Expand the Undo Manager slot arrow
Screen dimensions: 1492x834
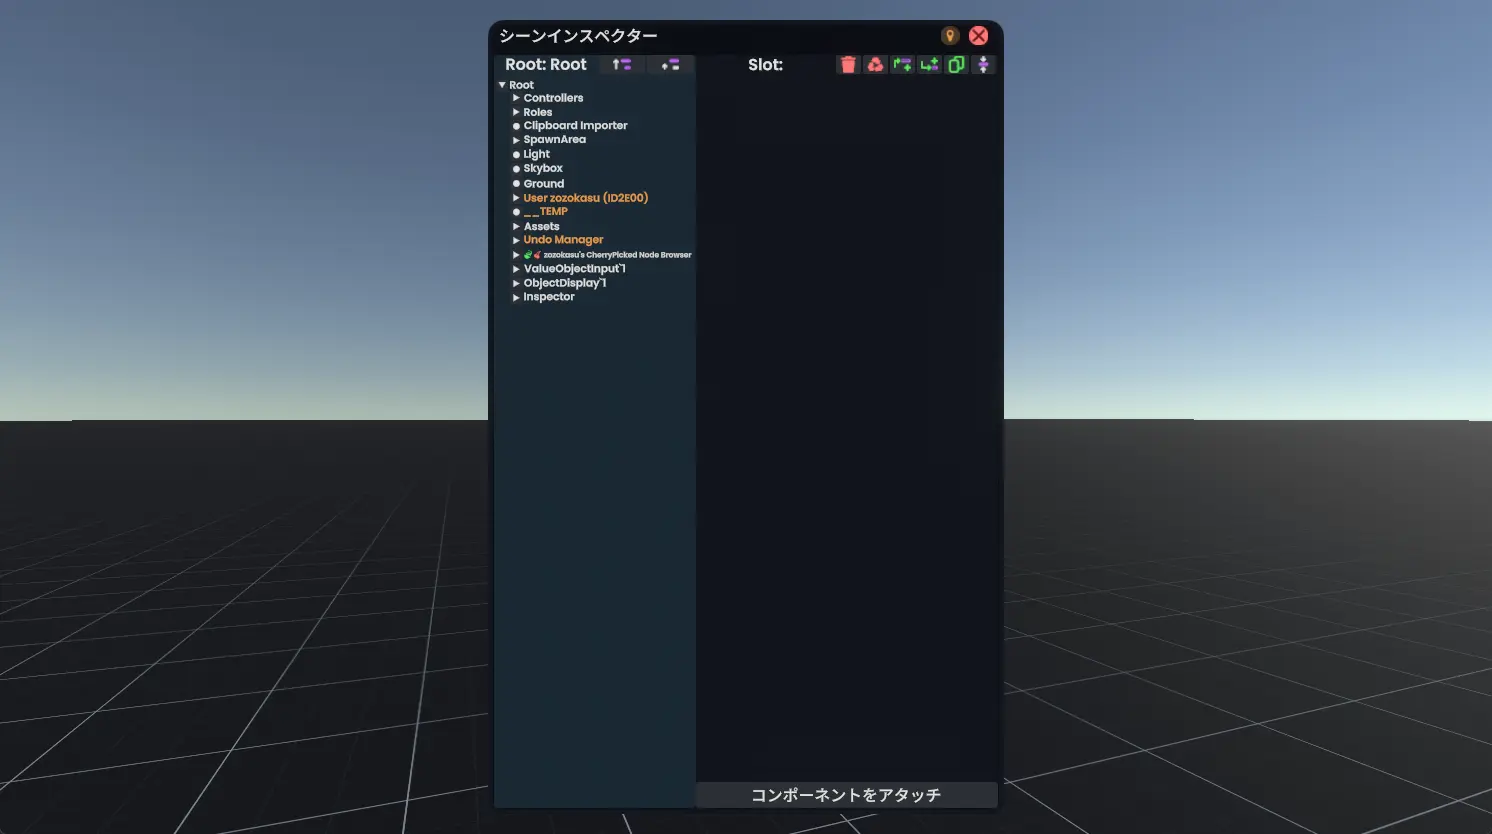tap(516, 240)
